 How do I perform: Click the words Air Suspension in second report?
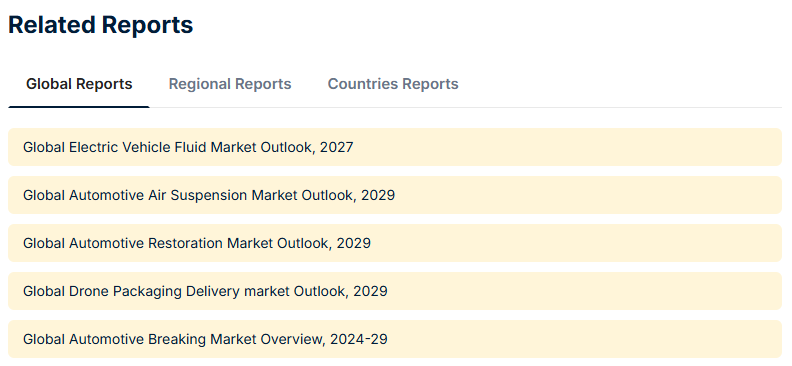pyautogui.click(x=197, y=195)
